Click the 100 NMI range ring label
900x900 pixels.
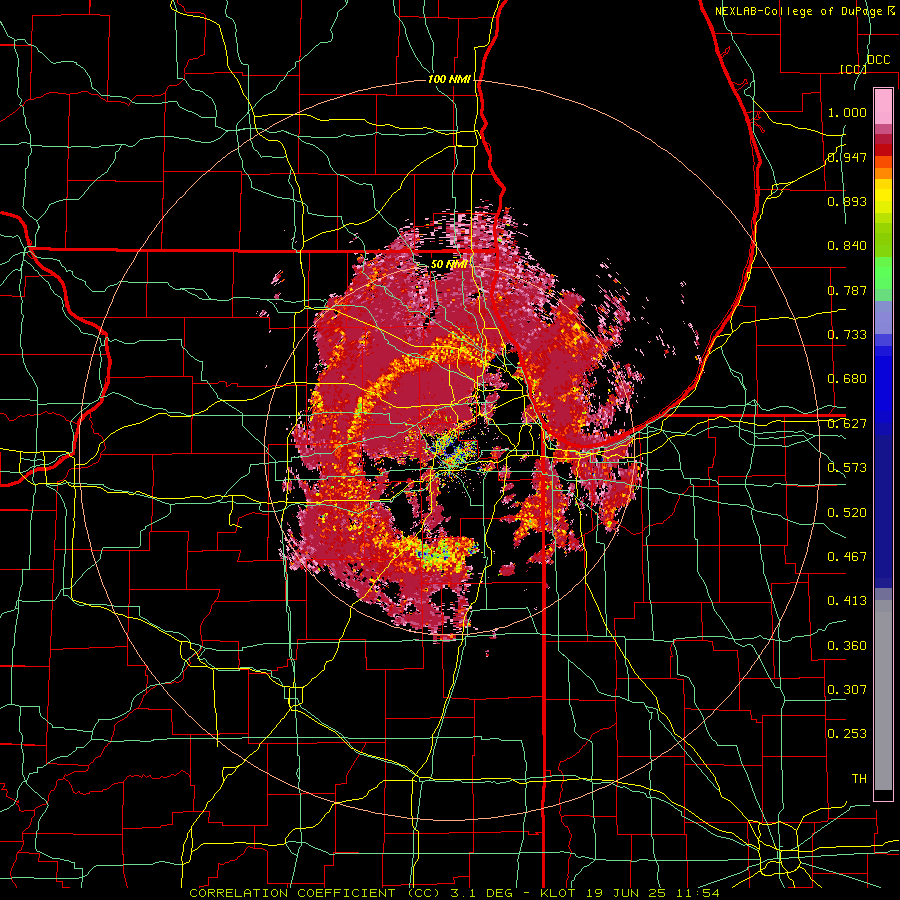click(449, 79)
